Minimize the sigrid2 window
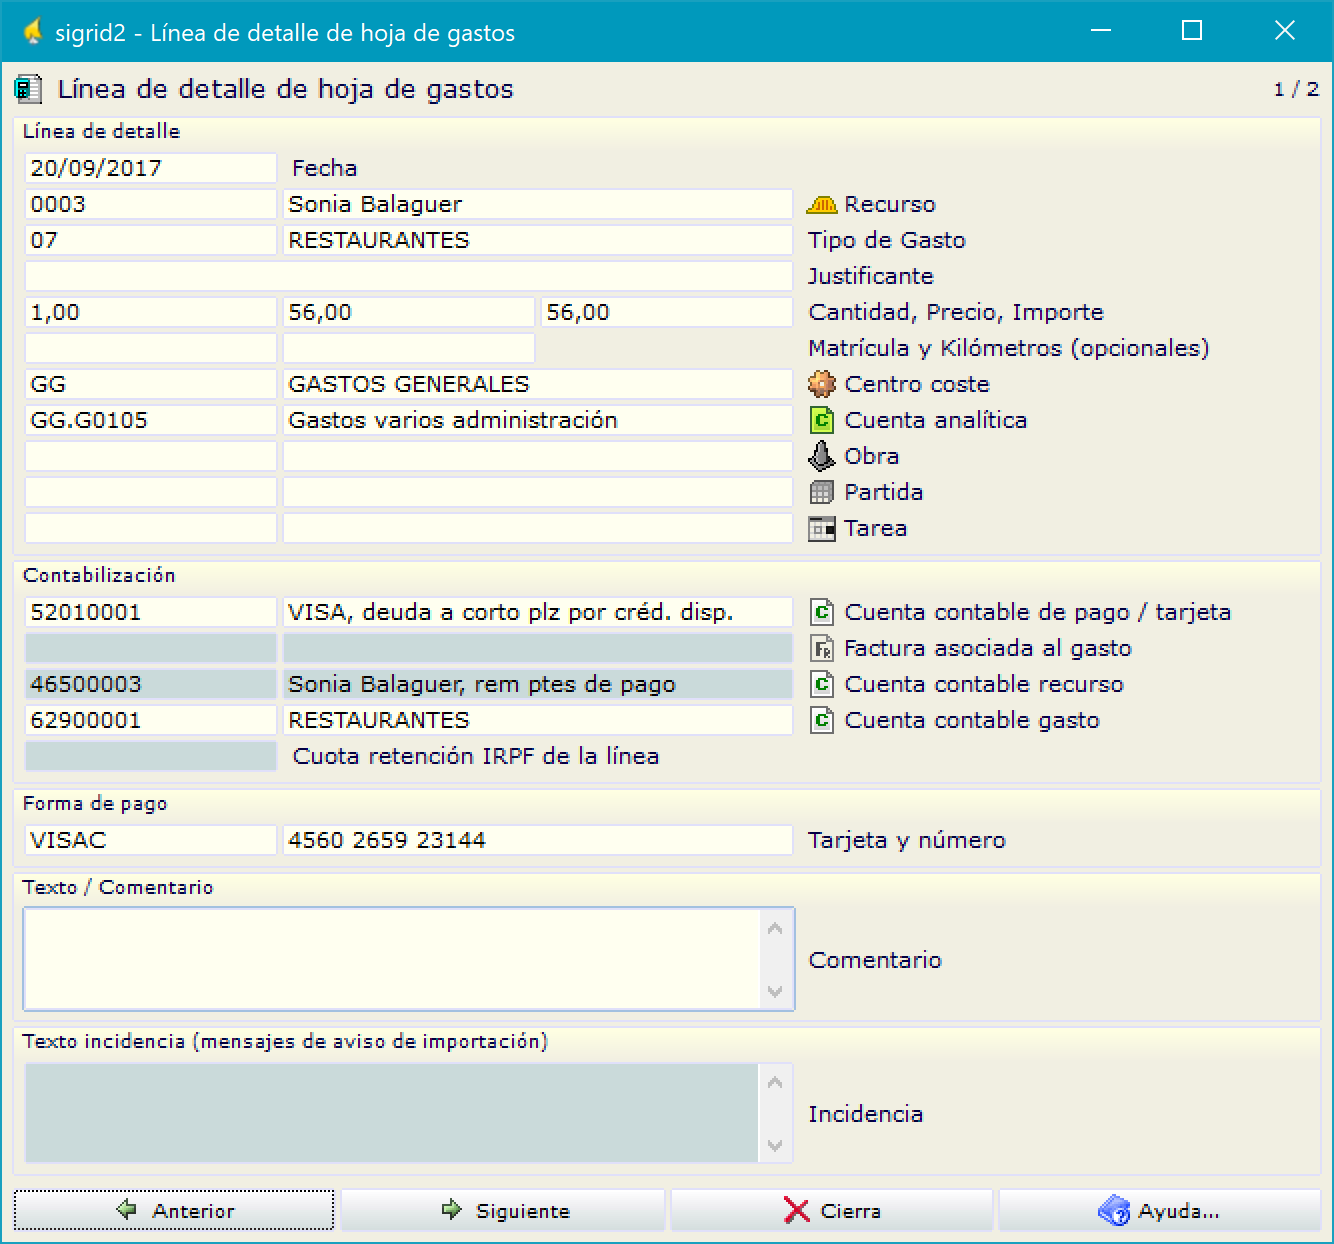Image resolution: width=1334 pixels, height=1244 pixels. click(x=1101, y=31)
